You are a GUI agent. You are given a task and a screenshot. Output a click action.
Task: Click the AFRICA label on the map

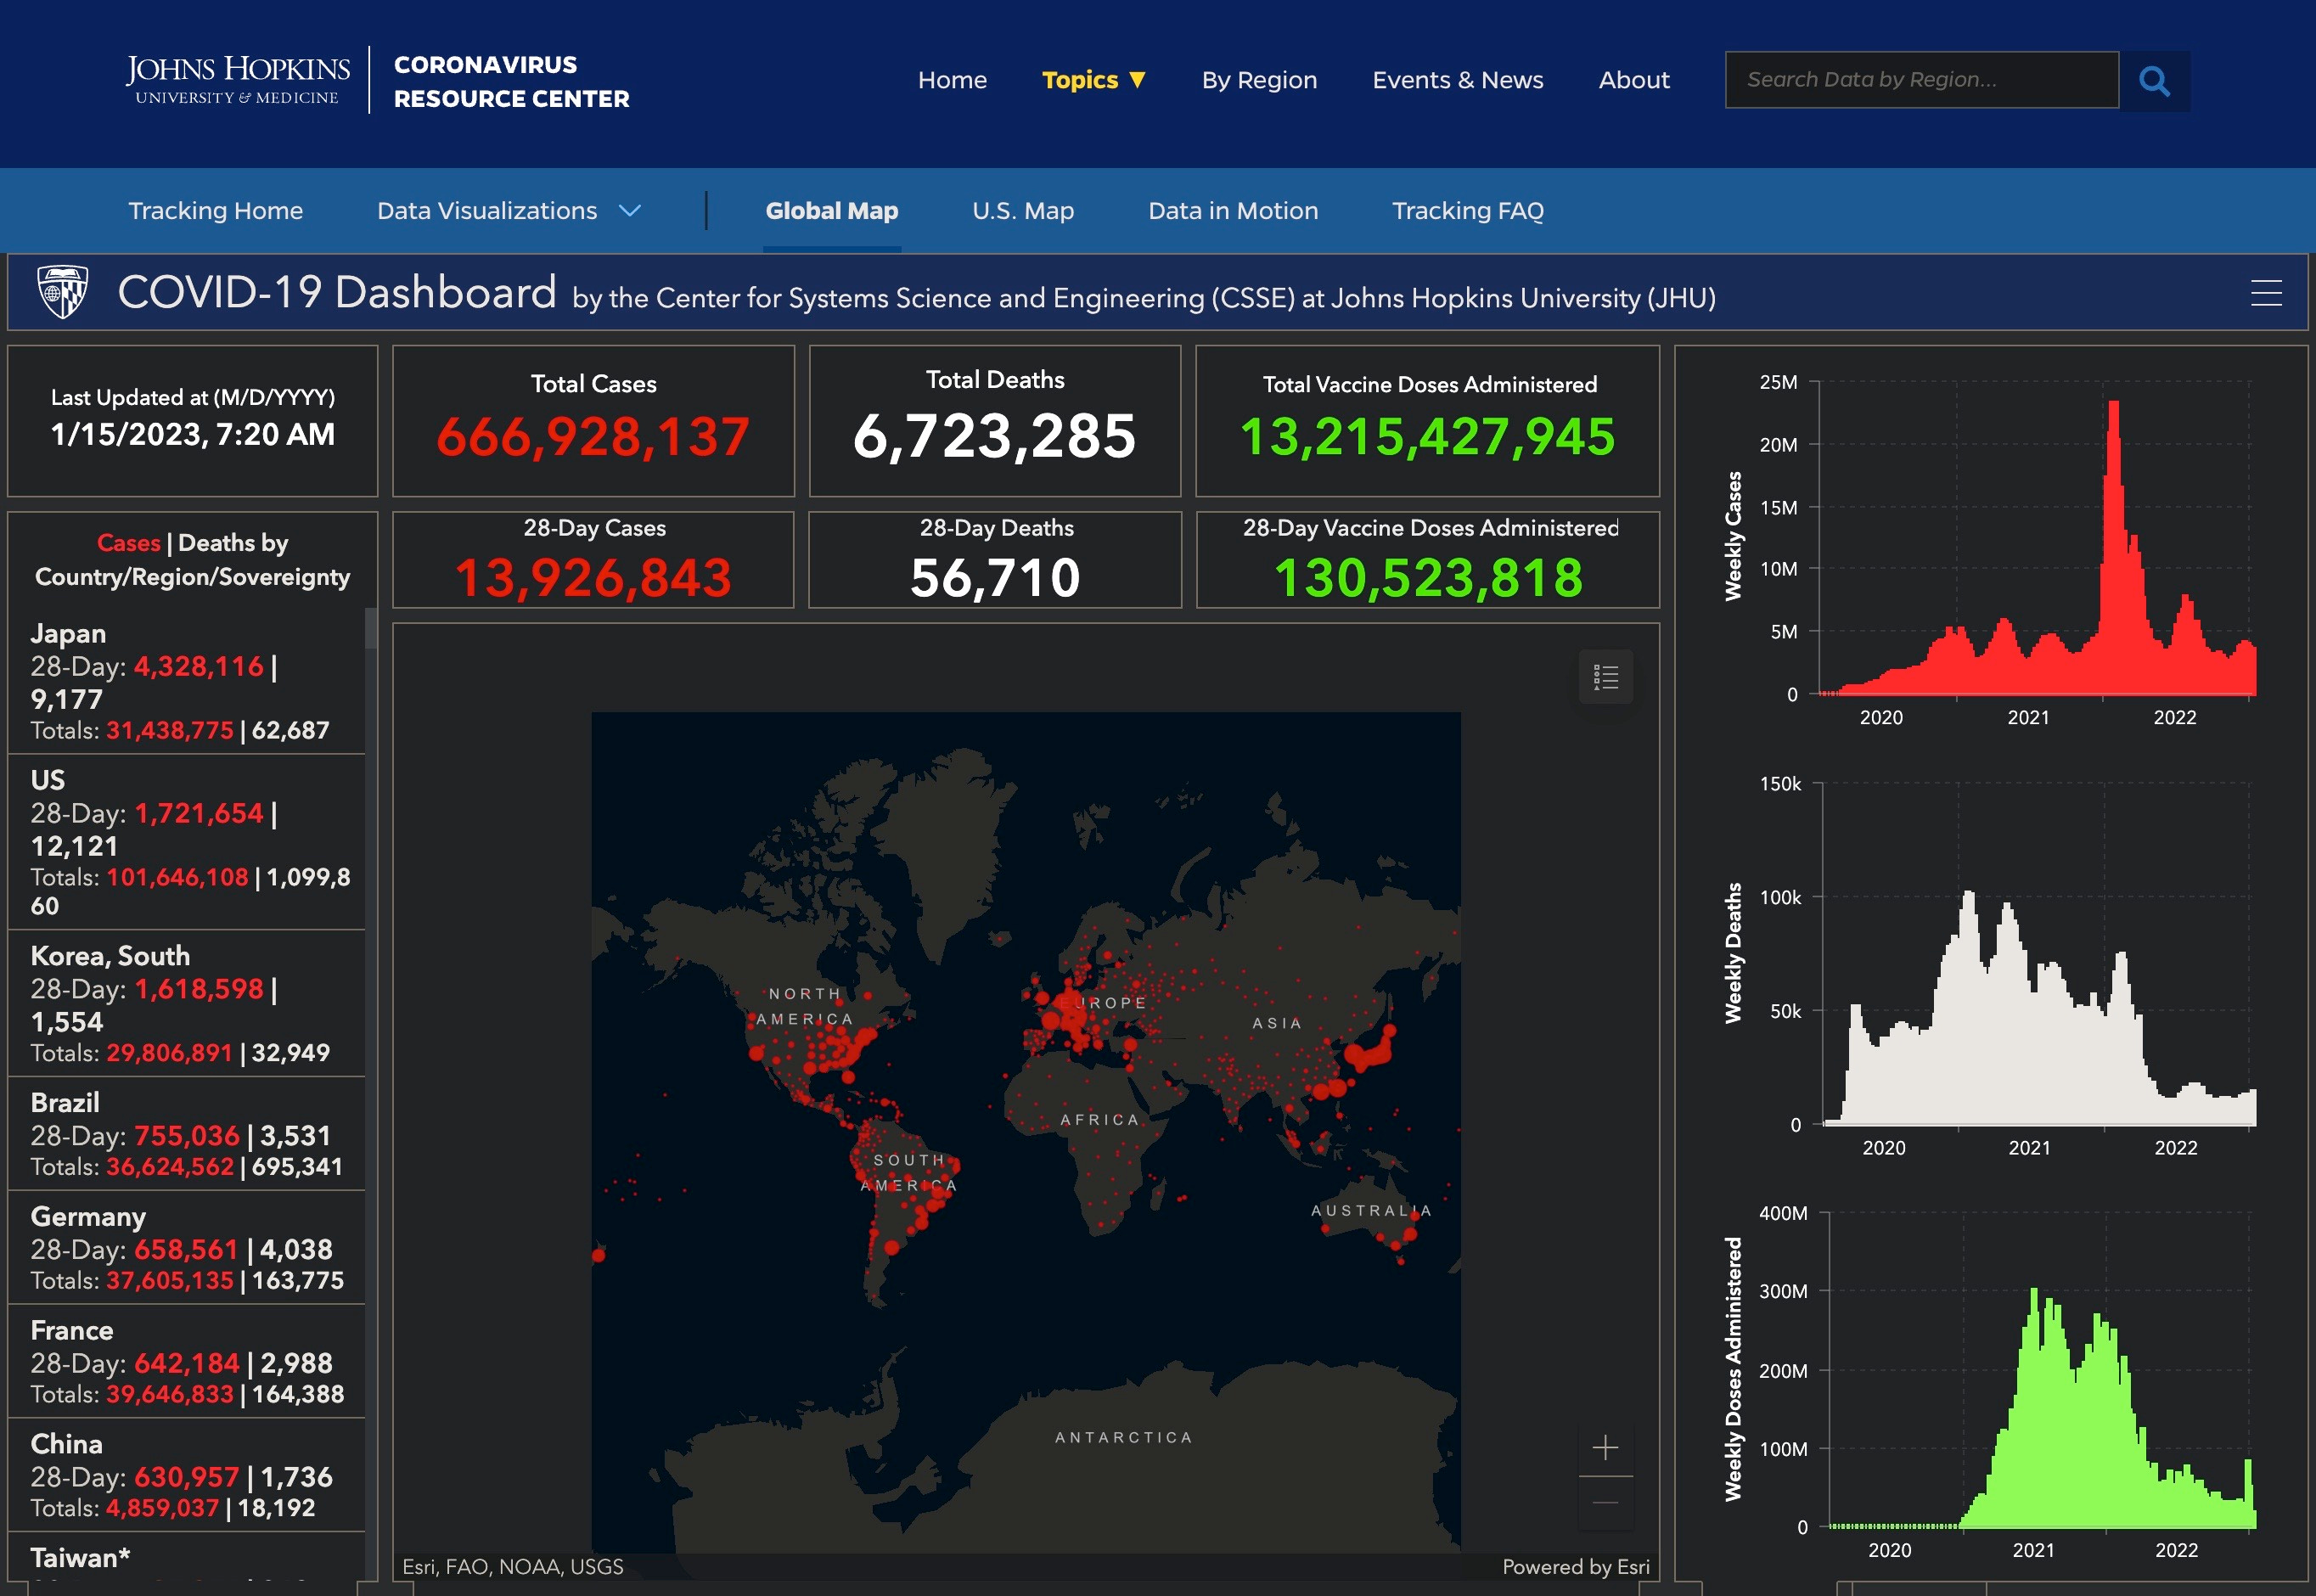1100,1120
